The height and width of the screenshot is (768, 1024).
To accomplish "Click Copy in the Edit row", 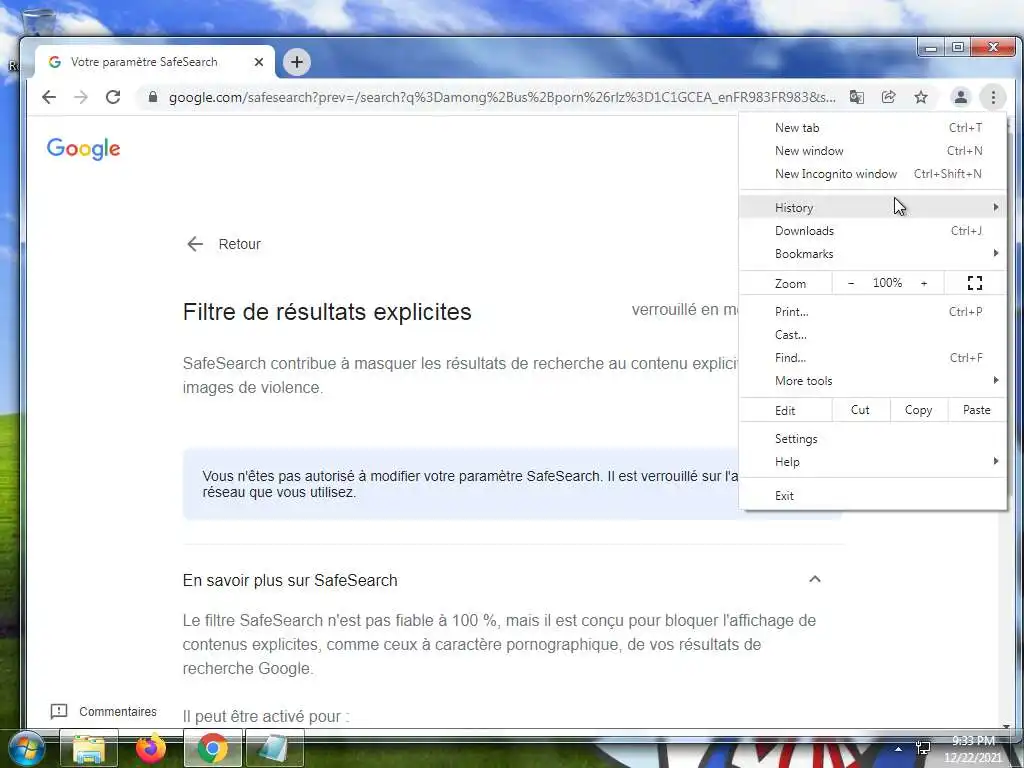I will (918, 410).
